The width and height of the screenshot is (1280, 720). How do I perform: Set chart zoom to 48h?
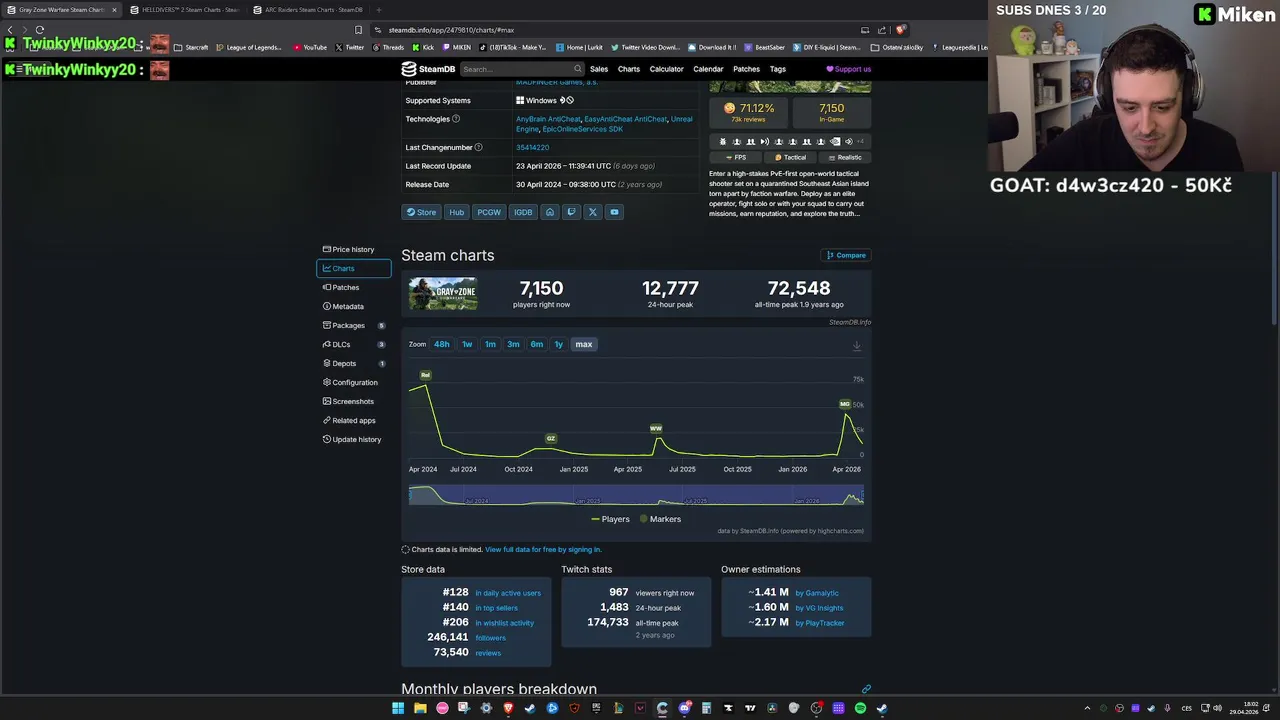tap(441, 344)
